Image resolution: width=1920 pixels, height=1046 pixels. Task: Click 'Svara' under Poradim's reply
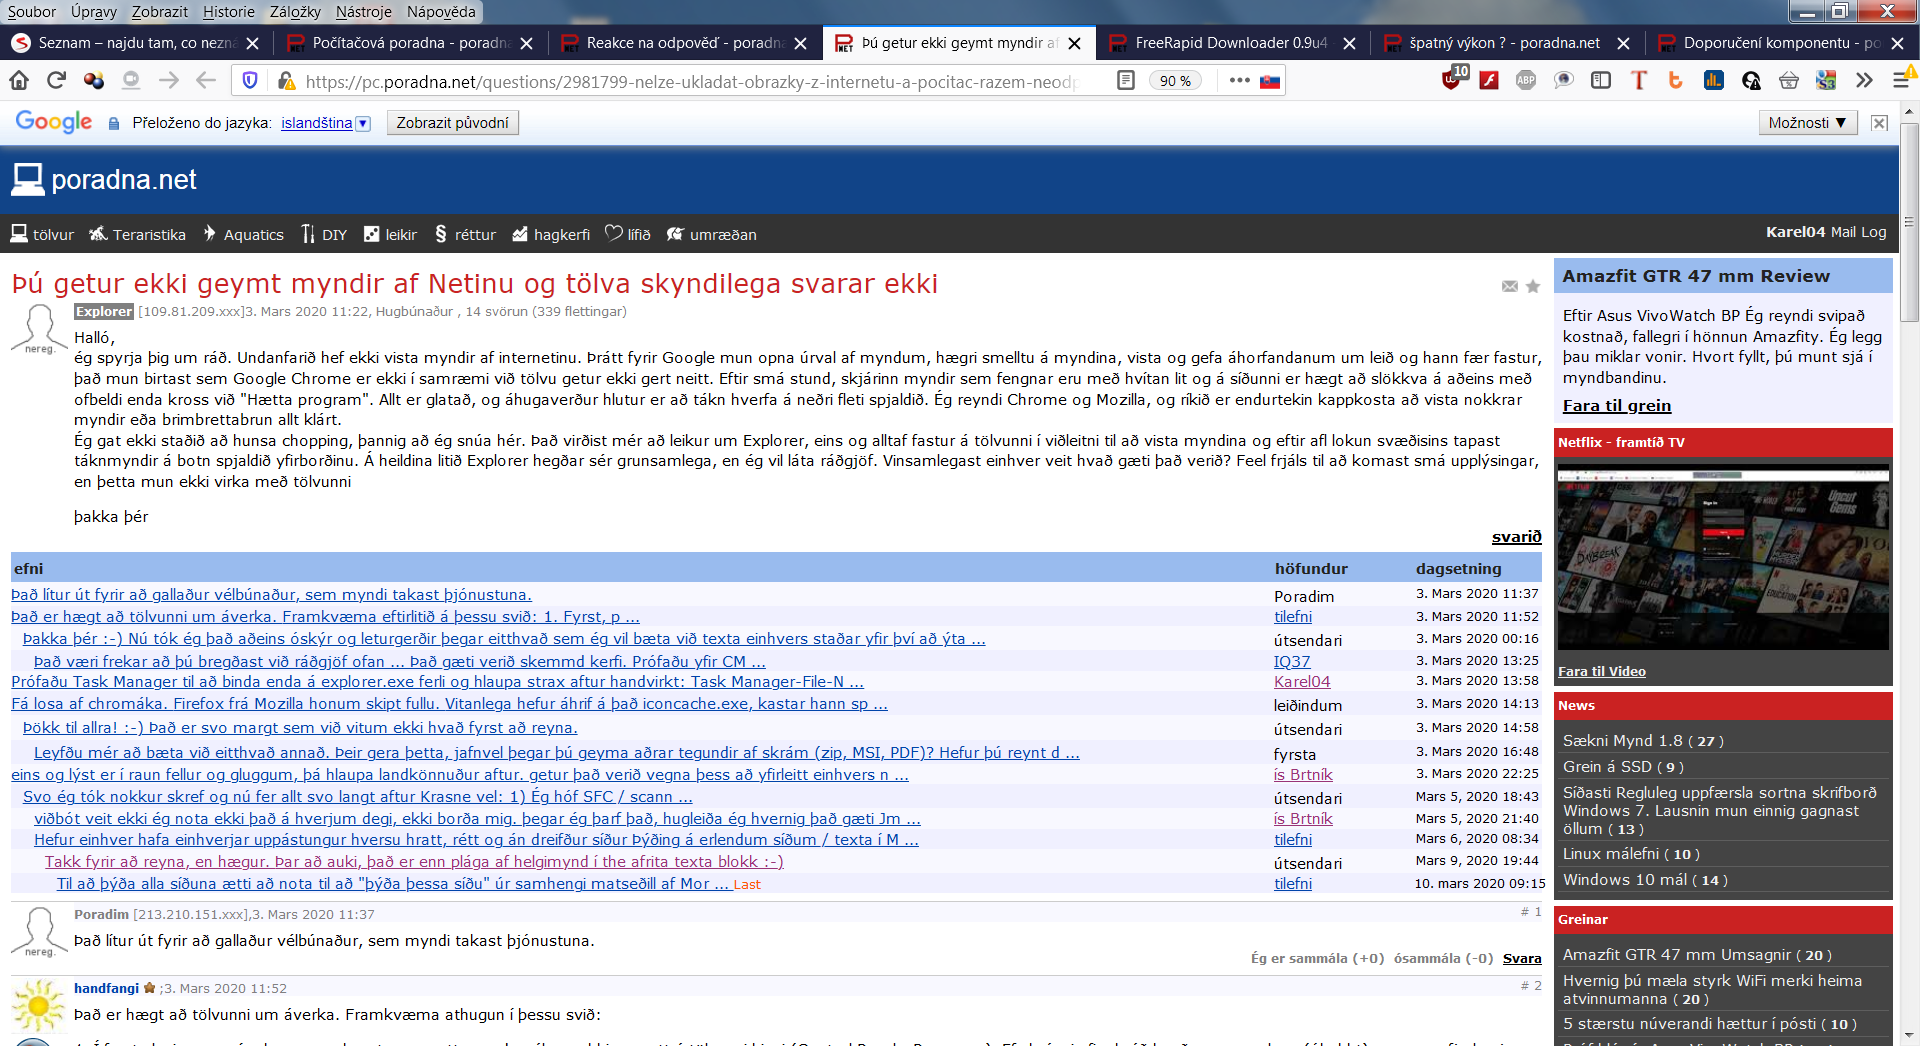[1521, 958]
